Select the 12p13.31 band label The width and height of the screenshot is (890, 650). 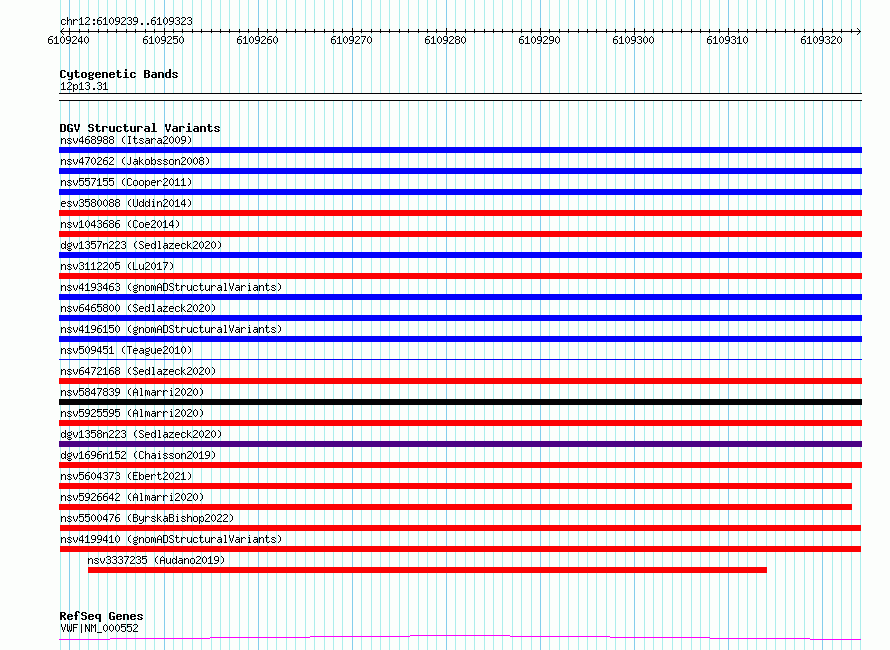(x=84, y=86)
